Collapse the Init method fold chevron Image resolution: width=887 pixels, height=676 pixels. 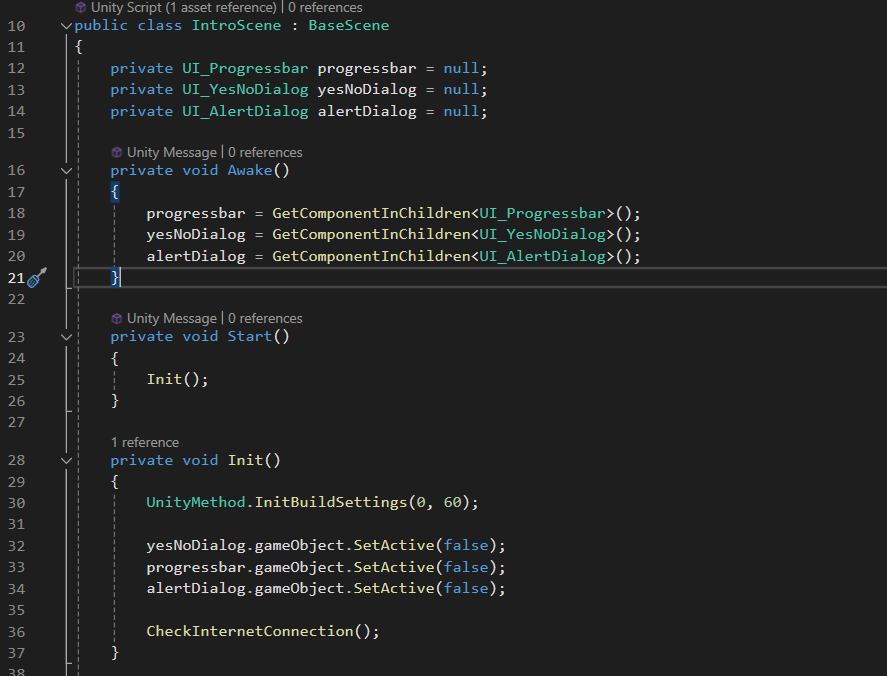coord(66,460)
